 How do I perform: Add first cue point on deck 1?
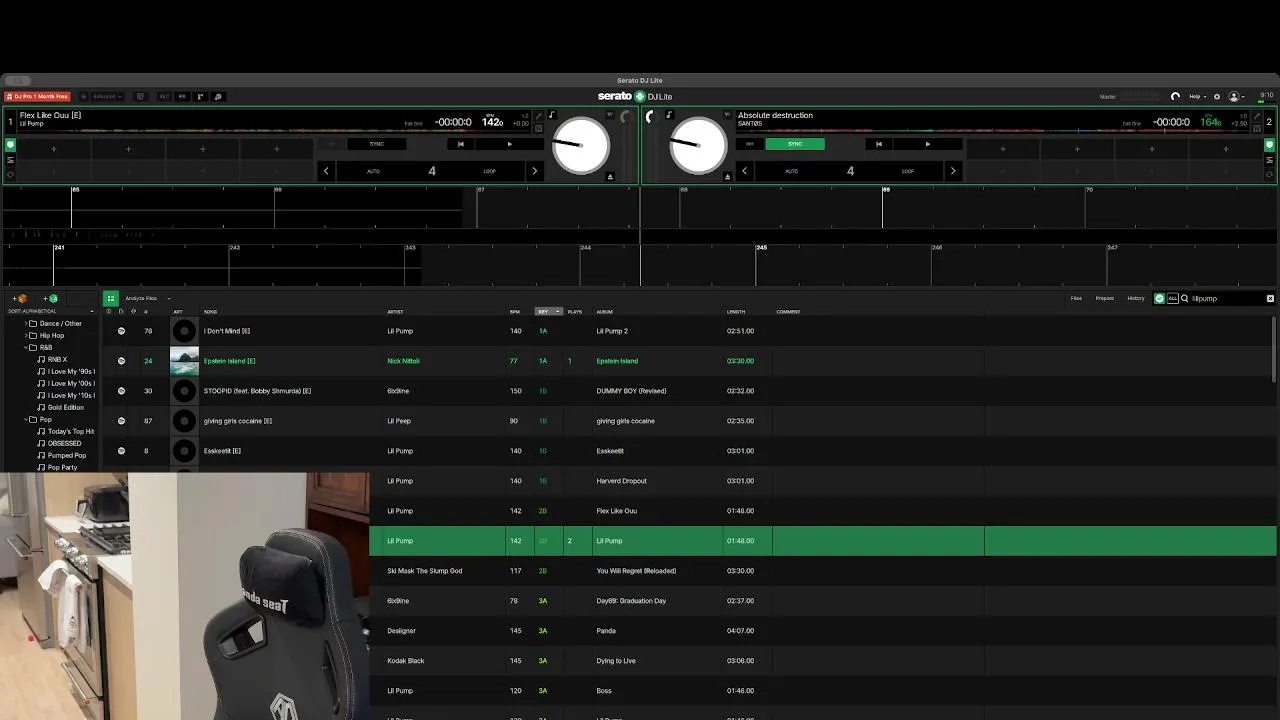pyautogui.click(x=54, y=149)
